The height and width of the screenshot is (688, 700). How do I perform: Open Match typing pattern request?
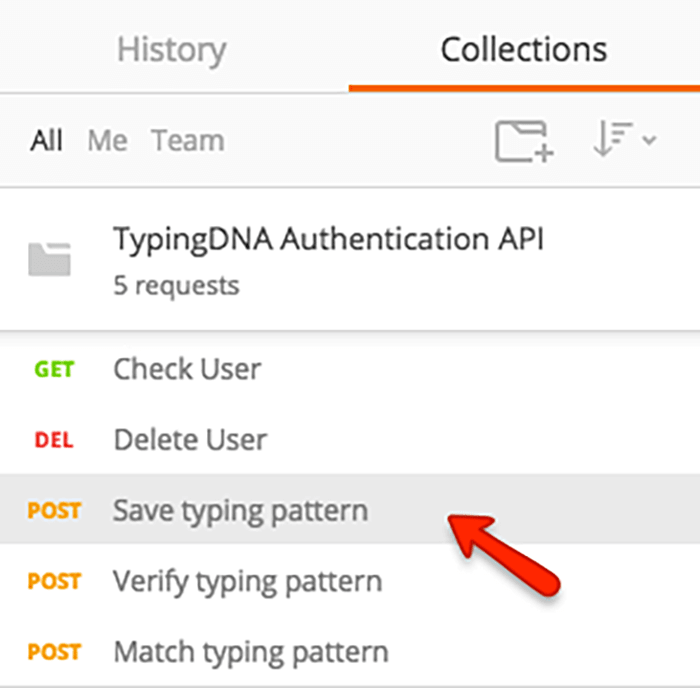coord(350,652)
